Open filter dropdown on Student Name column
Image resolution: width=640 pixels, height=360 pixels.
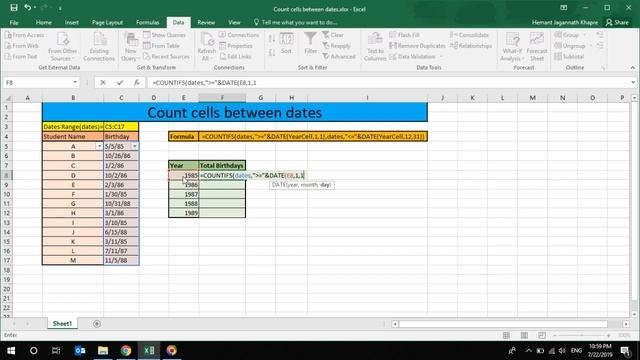(x=99, y=146)
